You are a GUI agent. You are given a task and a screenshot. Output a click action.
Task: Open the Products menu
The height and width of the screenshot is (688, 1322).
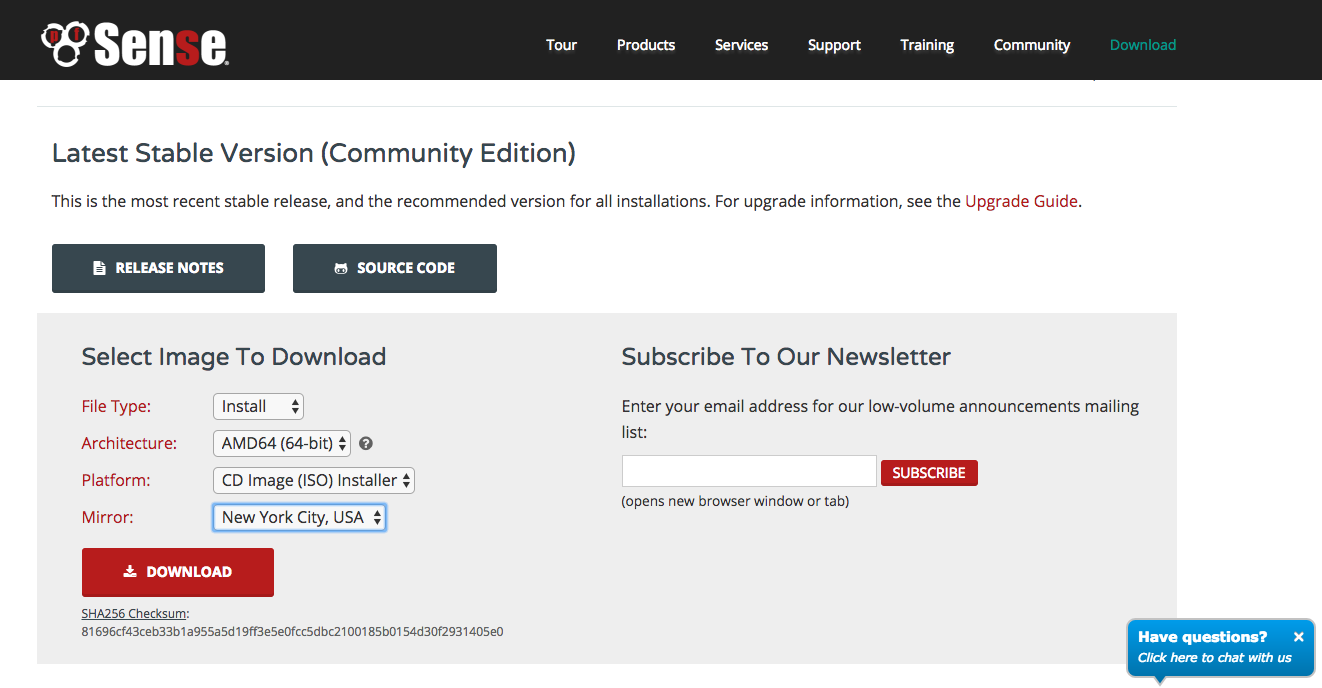645,45
